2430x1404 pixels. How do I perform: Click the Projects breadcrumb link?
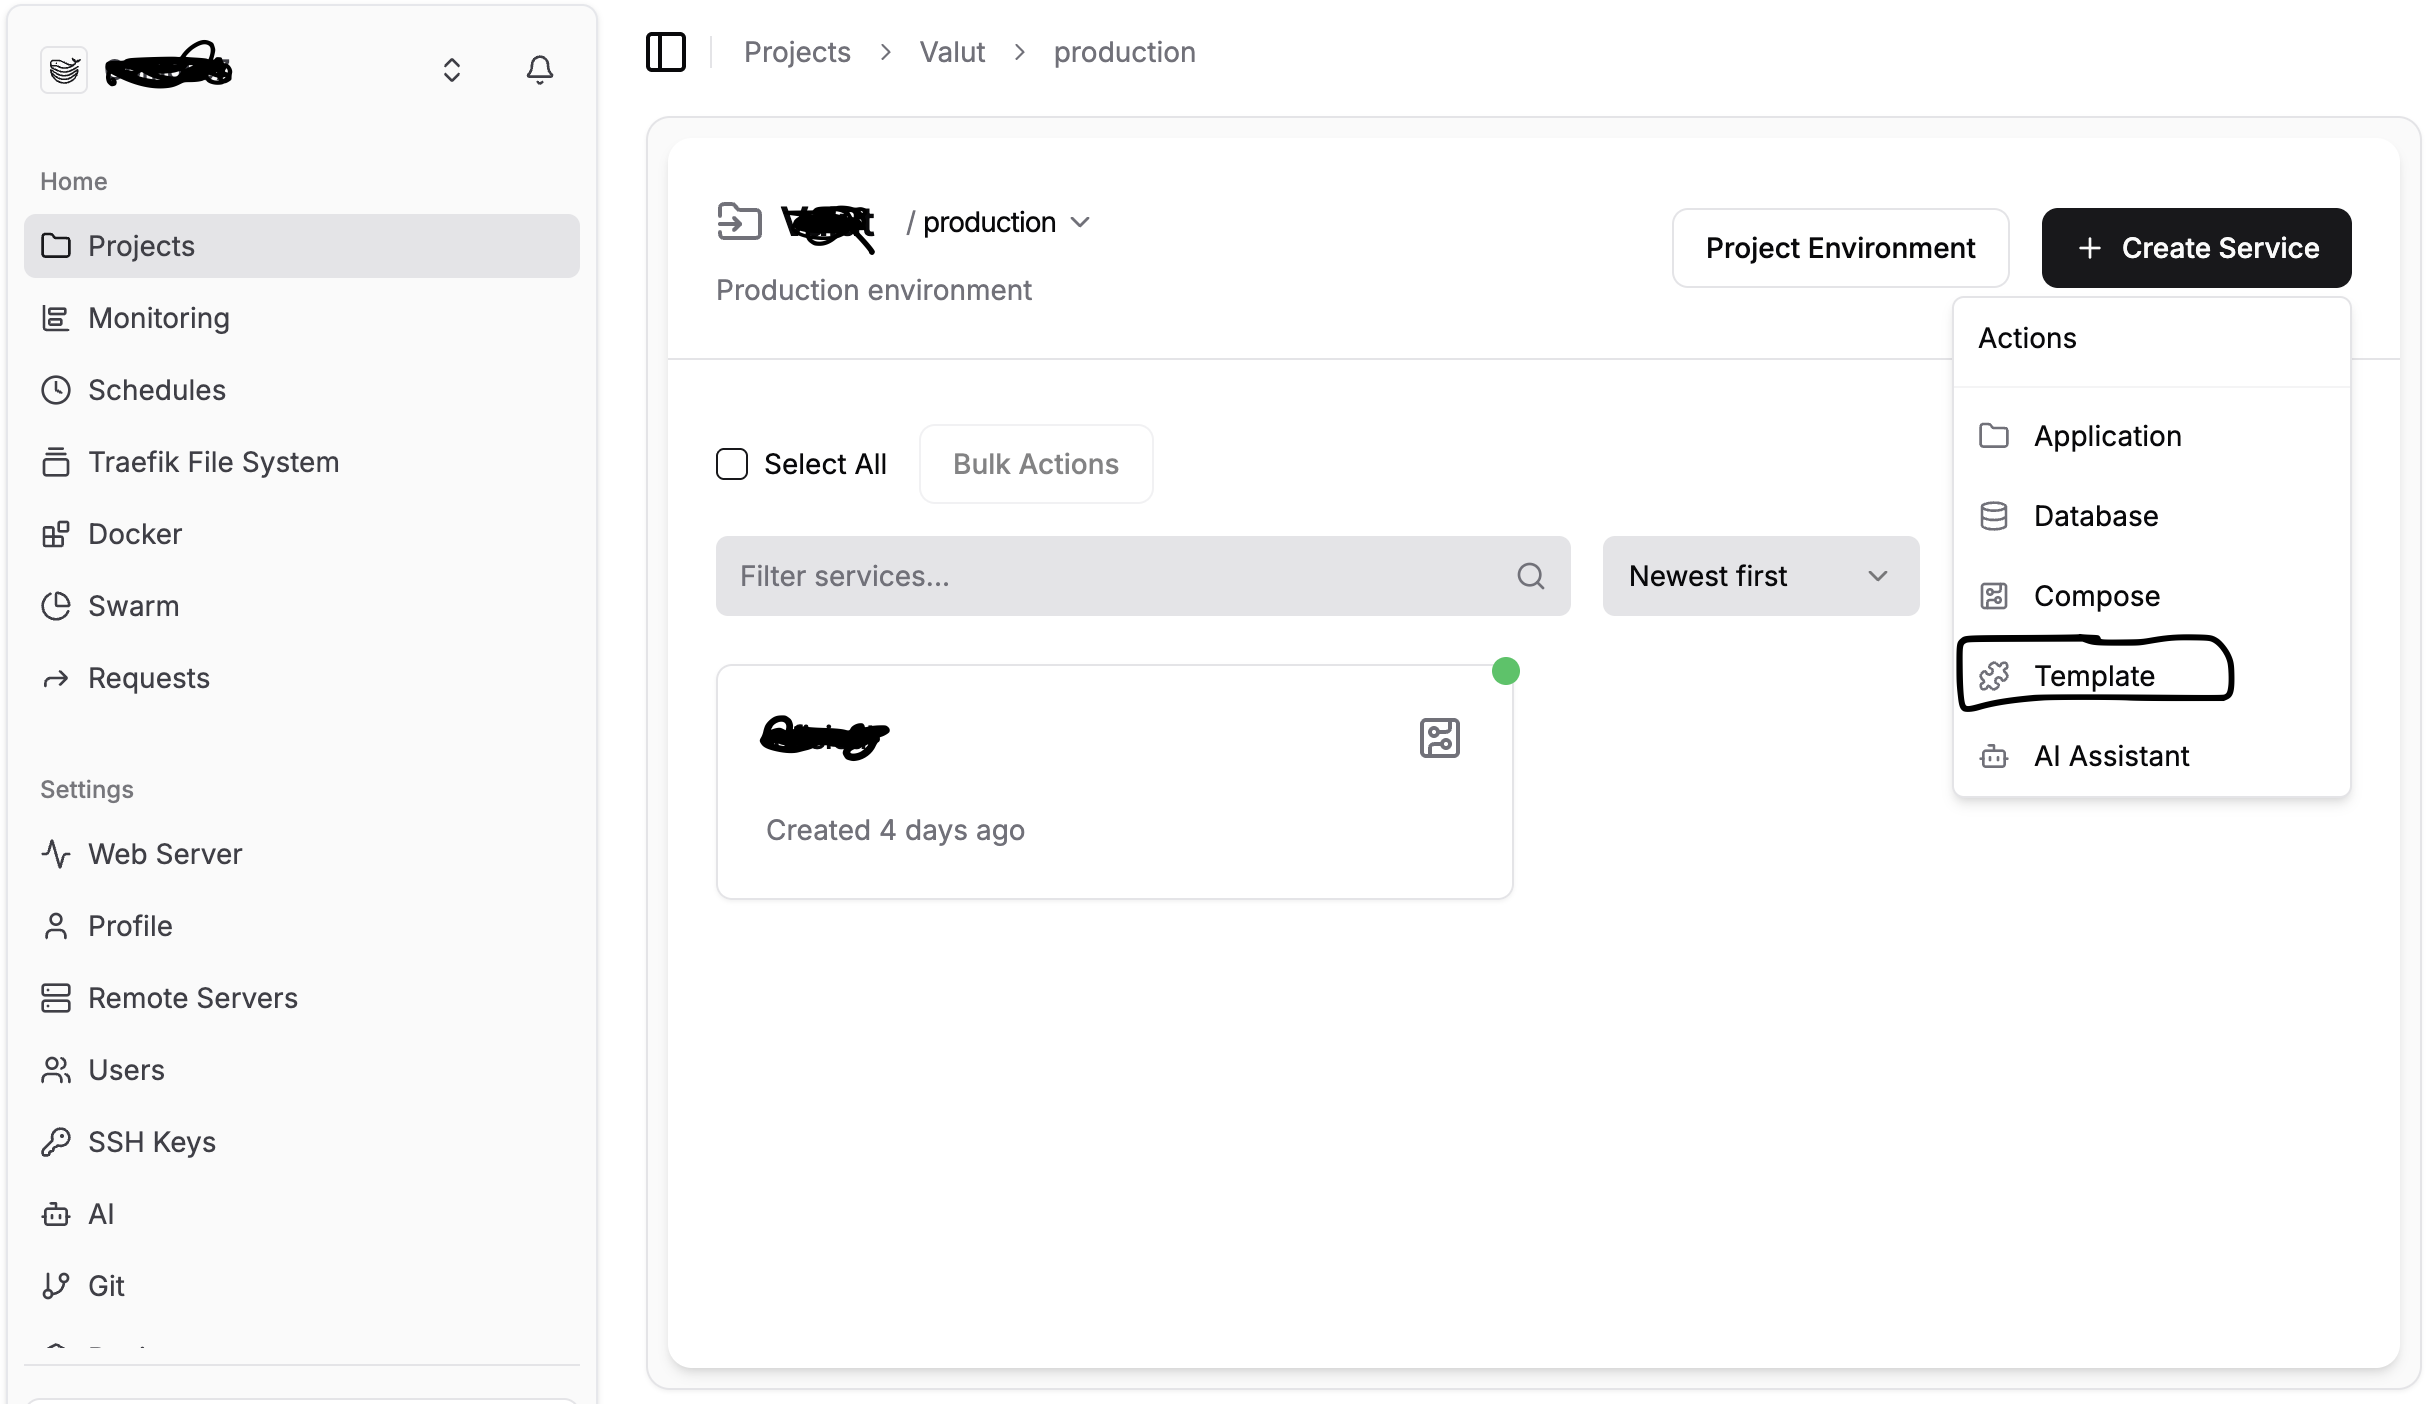[x=797, y=52]
